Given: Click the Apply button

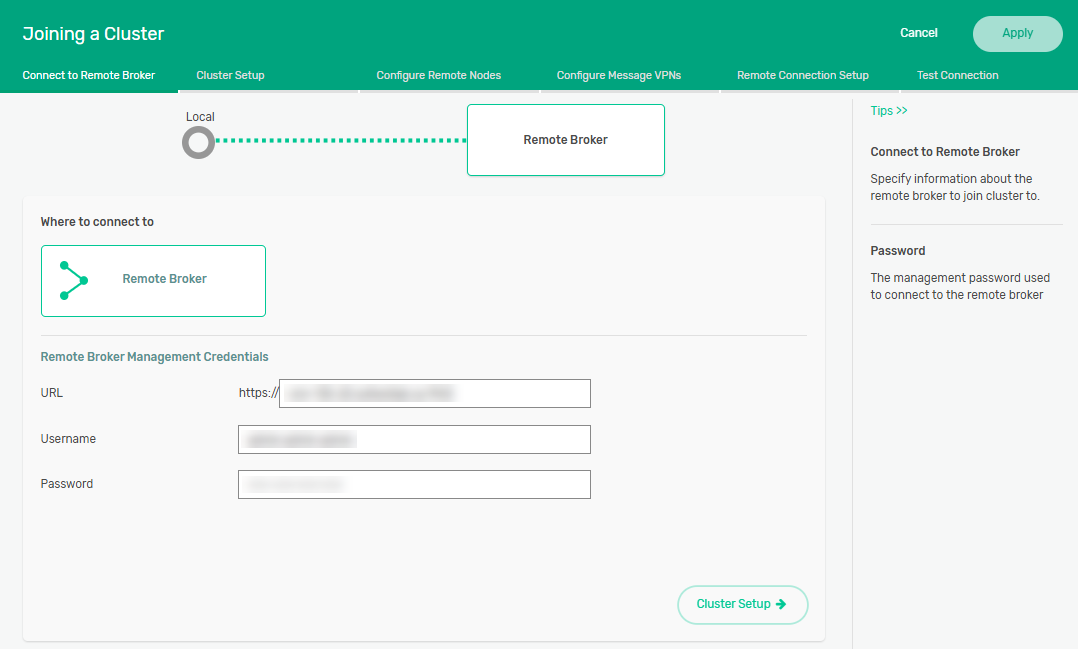Looking at the screenshot, I should [1017, 33].
